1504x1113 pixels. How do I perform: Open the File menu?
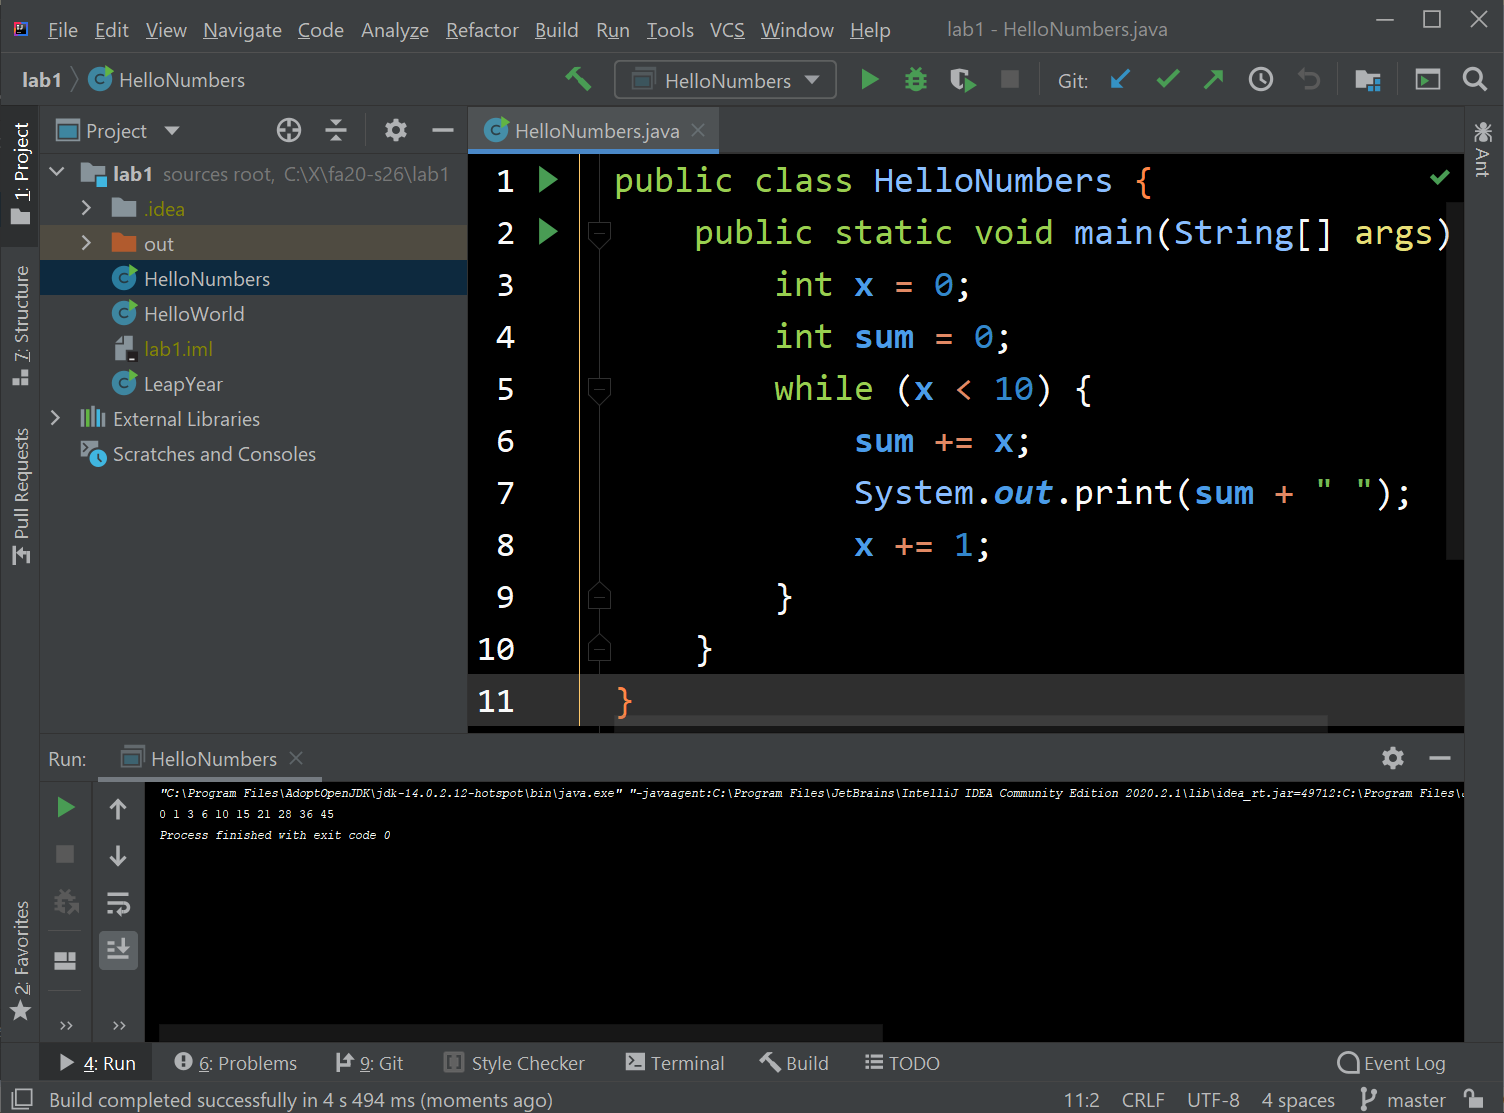coord(62,30)
